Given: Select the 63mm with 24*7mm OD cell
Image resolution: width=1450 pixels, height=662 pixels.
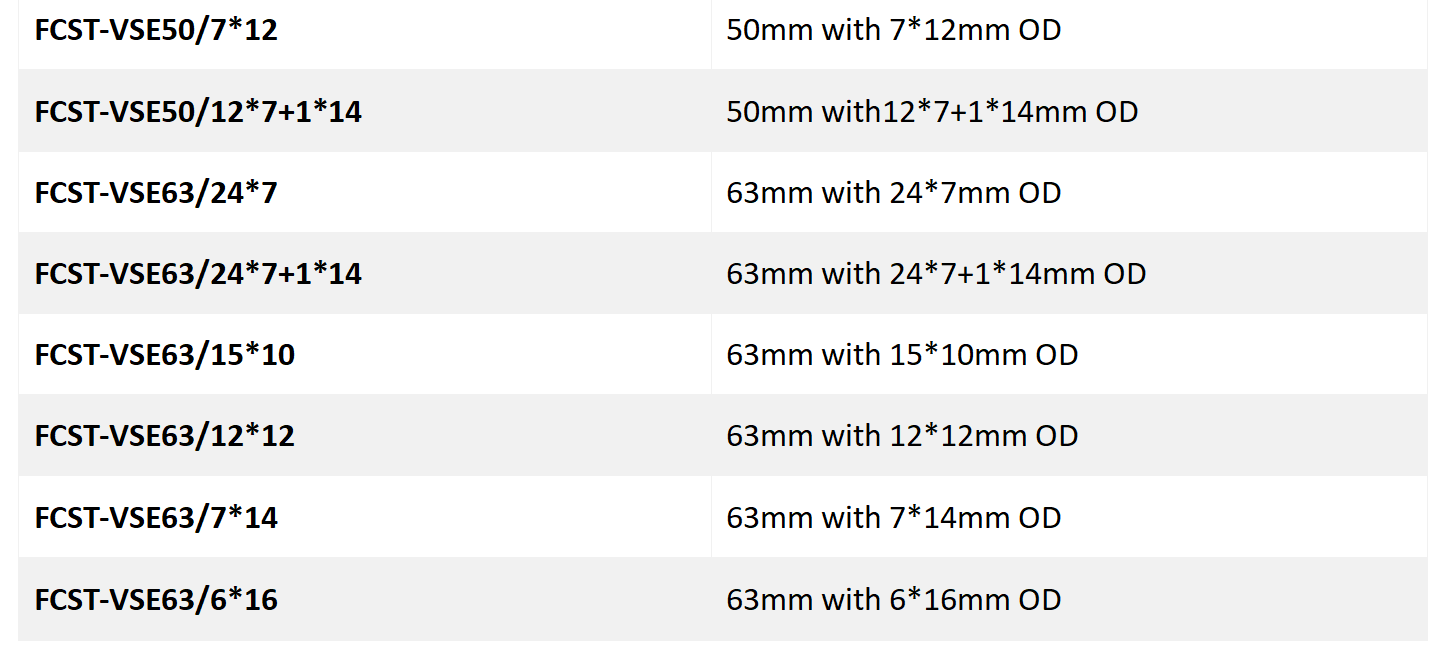Looking at the screenshot, I should pyautogui.click(x=893, y=193).
